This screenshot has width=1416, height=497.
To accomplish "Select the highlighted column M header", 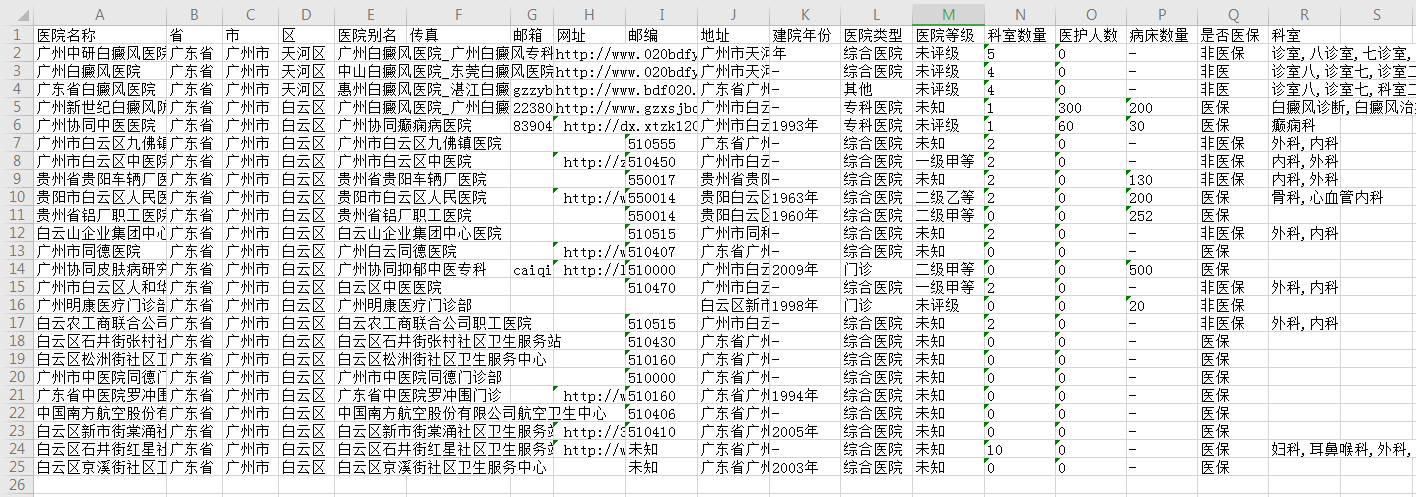I will click(x=948, y=14).
